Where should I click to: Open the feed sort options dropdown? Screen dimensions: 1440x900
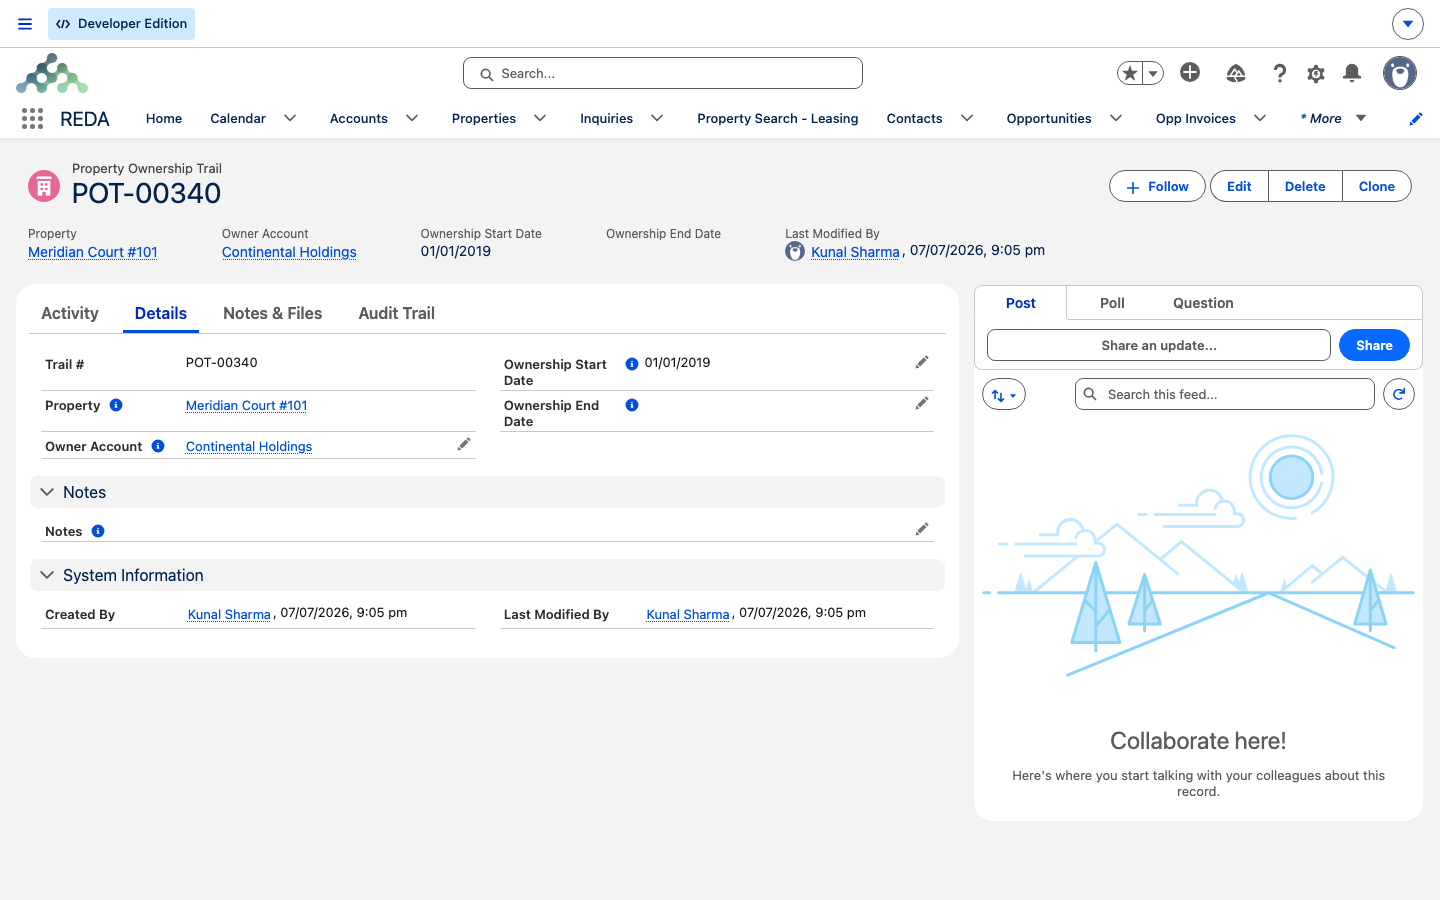tap(1004, 394)
